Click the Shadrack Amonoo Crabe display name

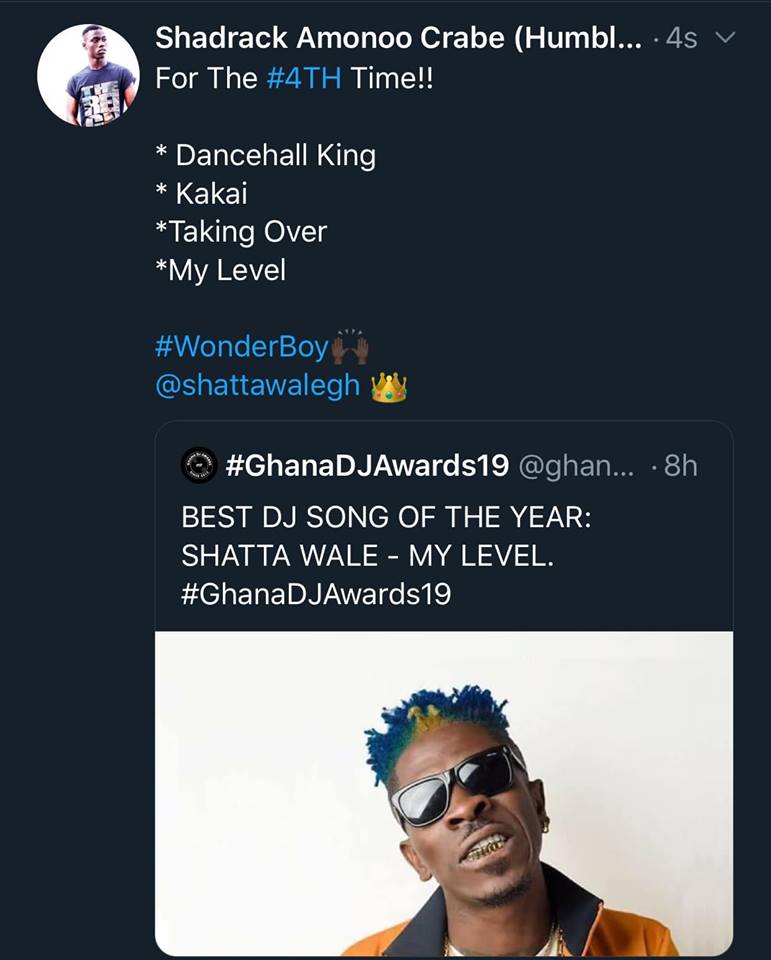pyautogui.click(x=397, y=39)
